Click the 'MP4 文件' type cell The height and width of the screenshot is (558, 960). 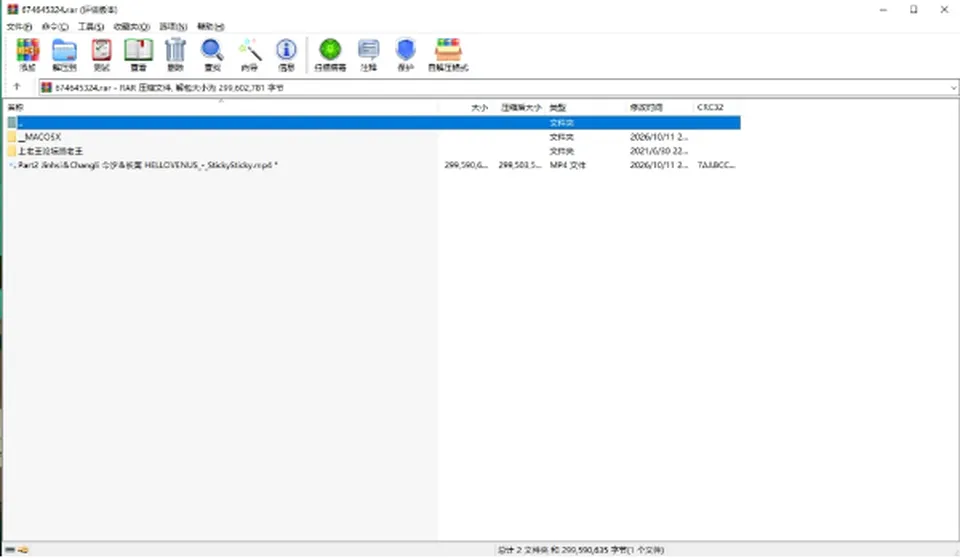pos(568,165)
